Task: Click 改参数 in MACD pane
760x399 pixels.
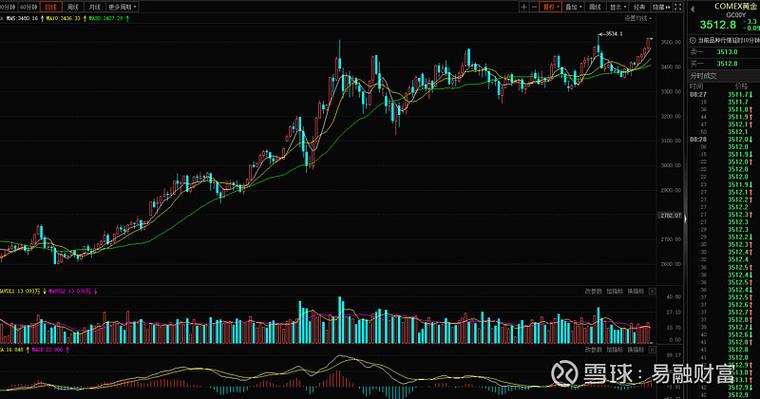Action: 593,350
